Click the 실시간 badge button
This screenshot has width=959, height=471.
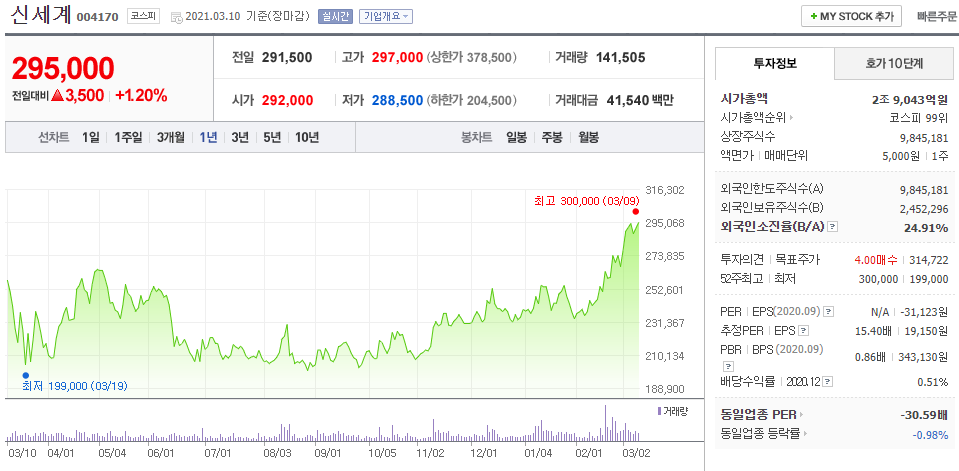click(x=335, y=17)
